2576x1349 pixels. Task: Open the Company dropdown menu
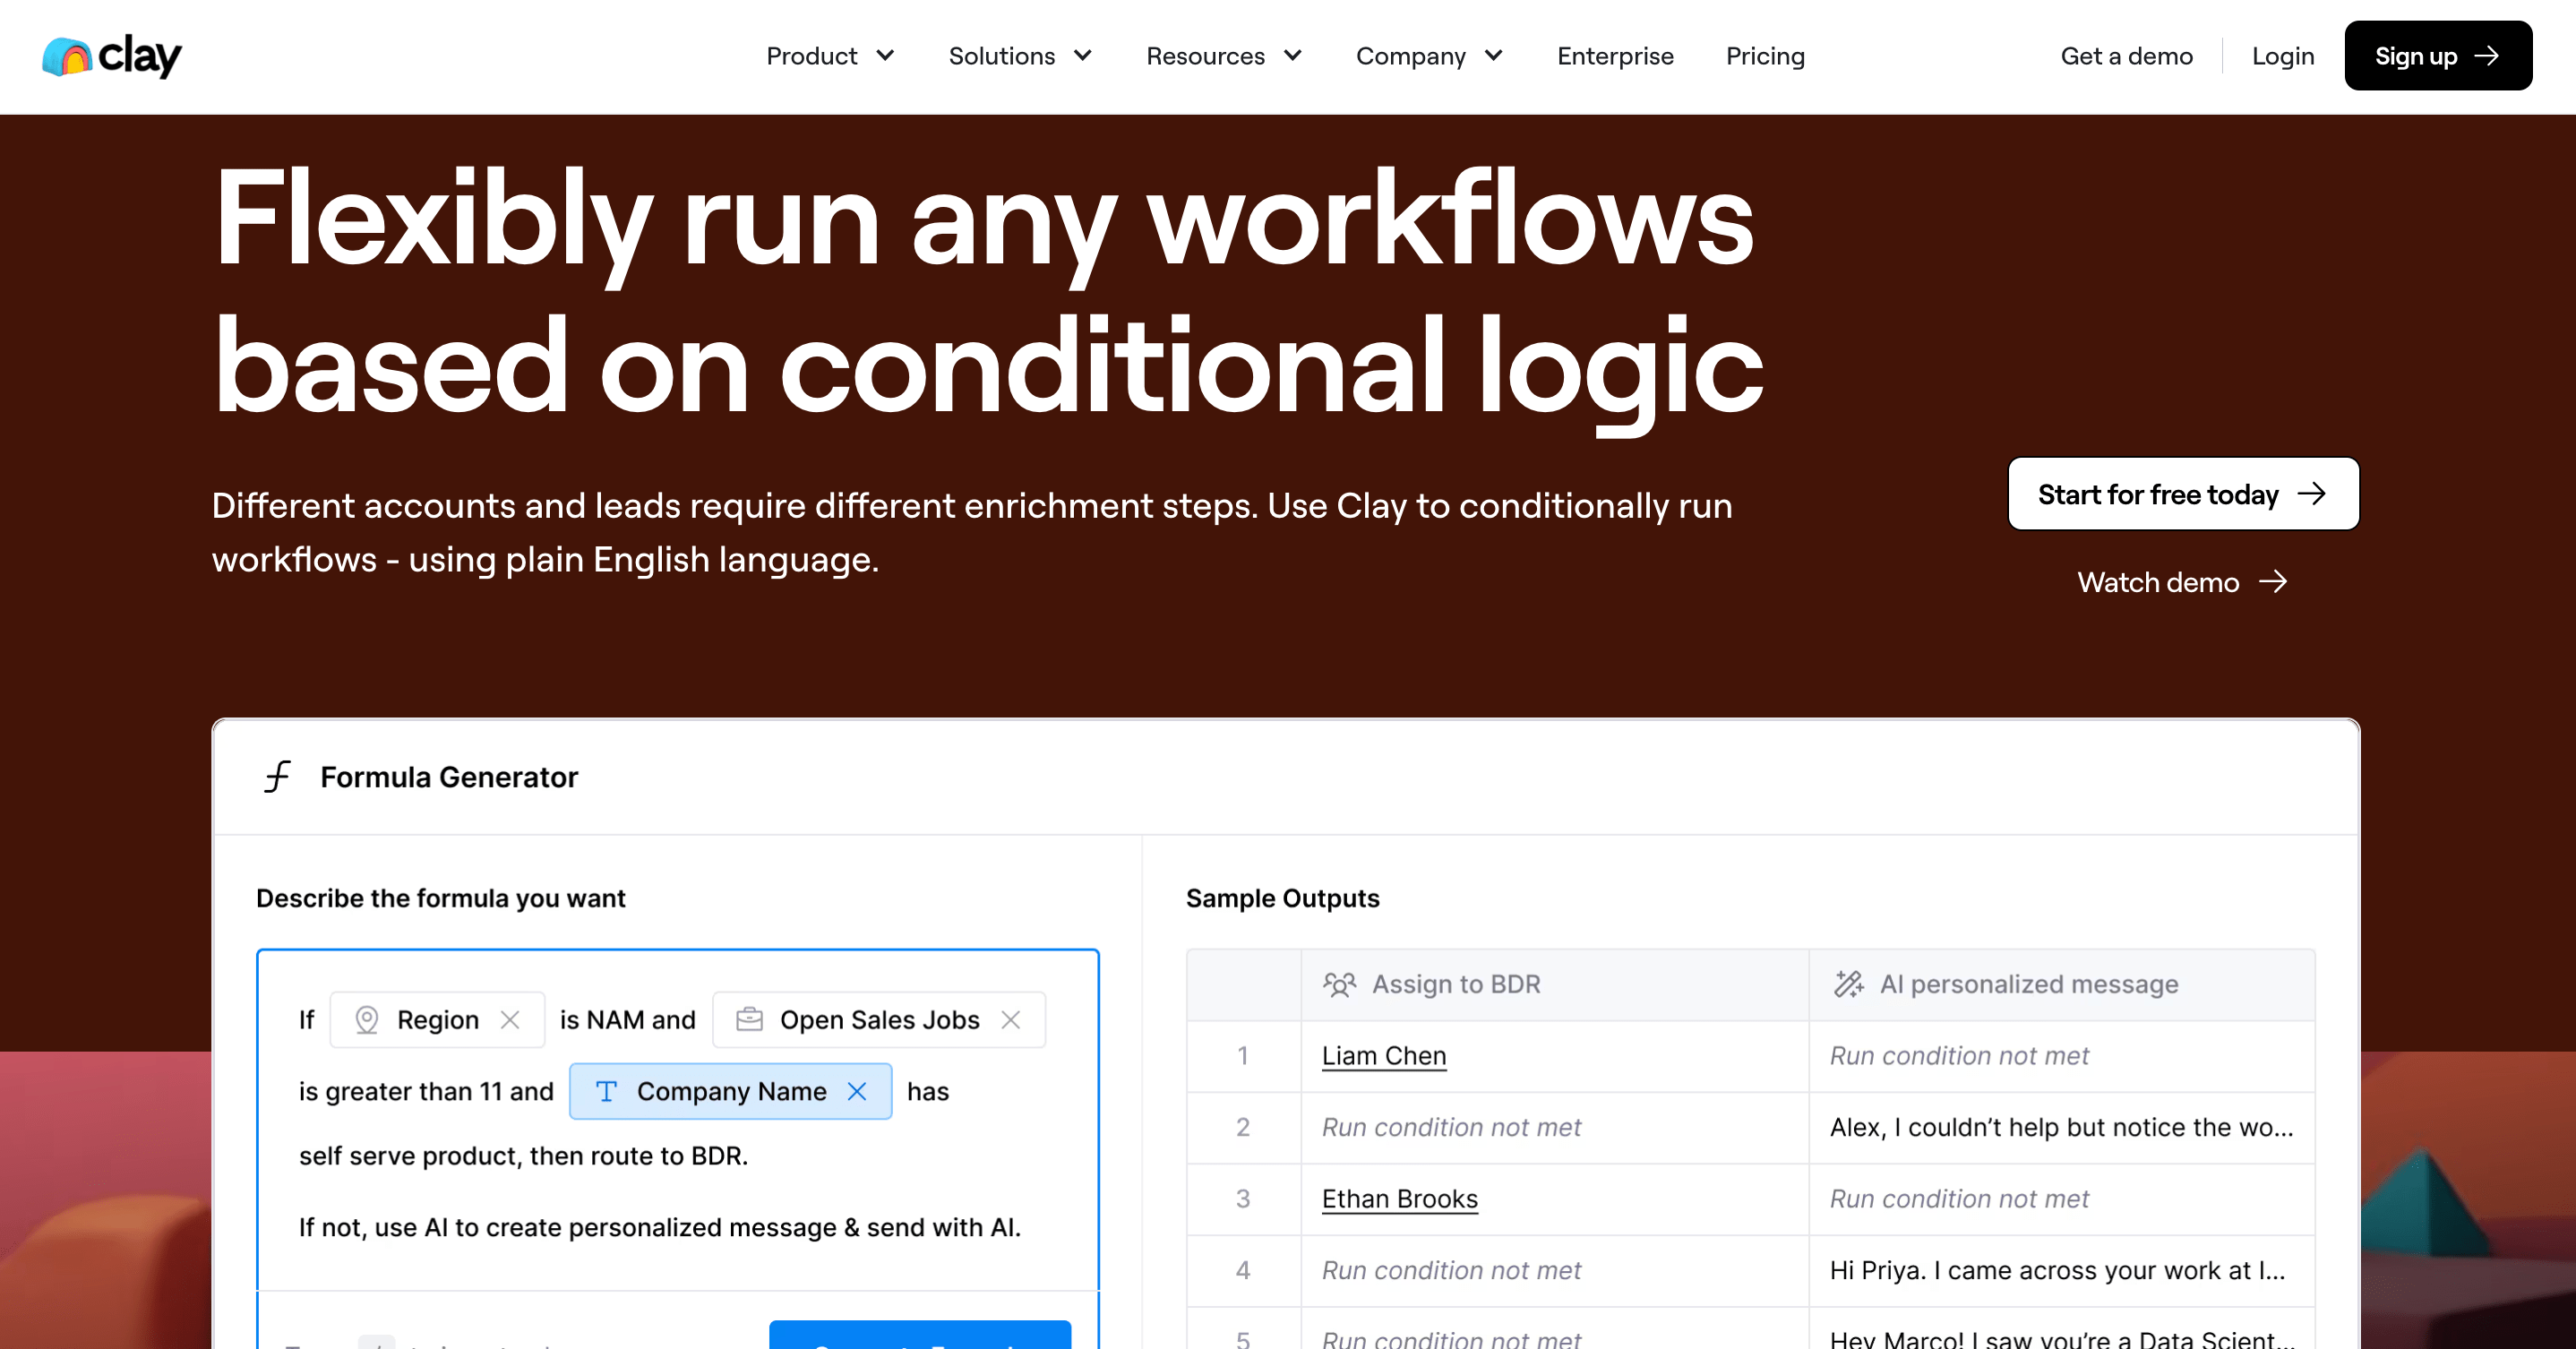tap(1429, 56)
